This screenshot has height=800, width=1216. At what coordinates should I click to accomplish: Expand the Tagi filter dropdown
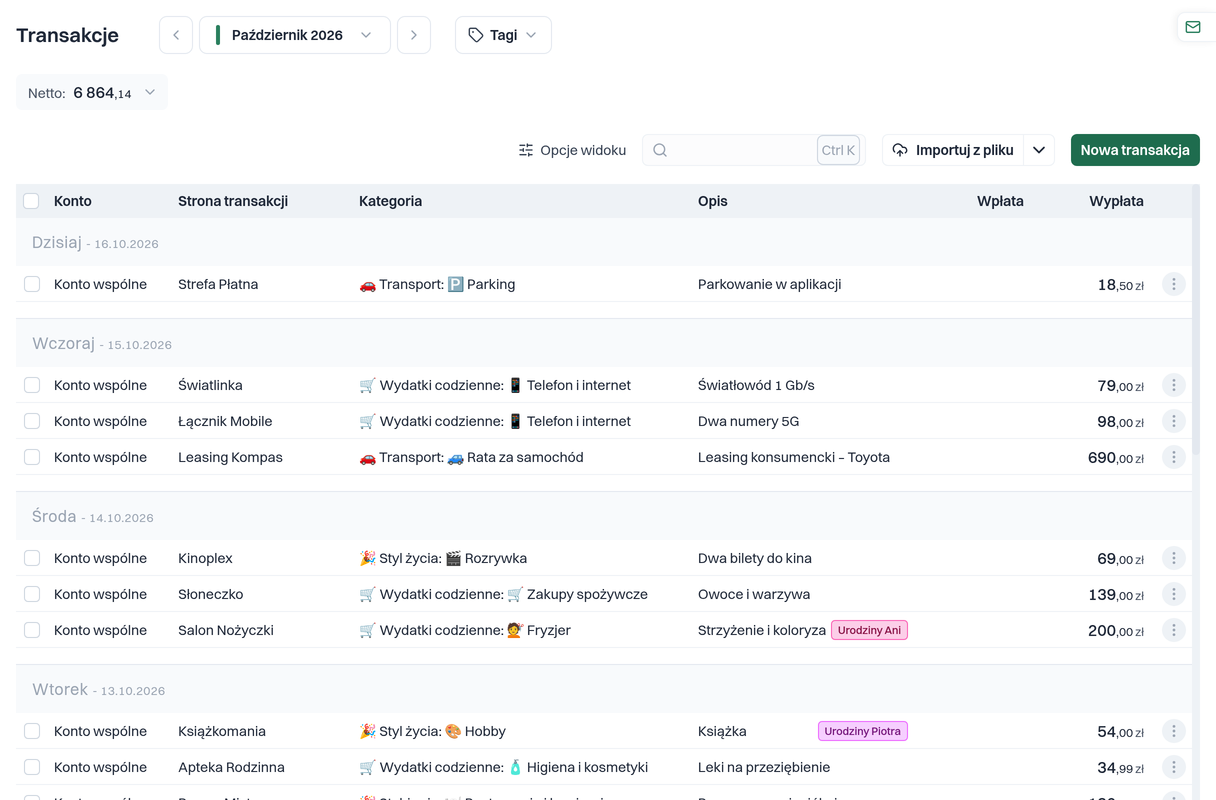tap(503, 35)
